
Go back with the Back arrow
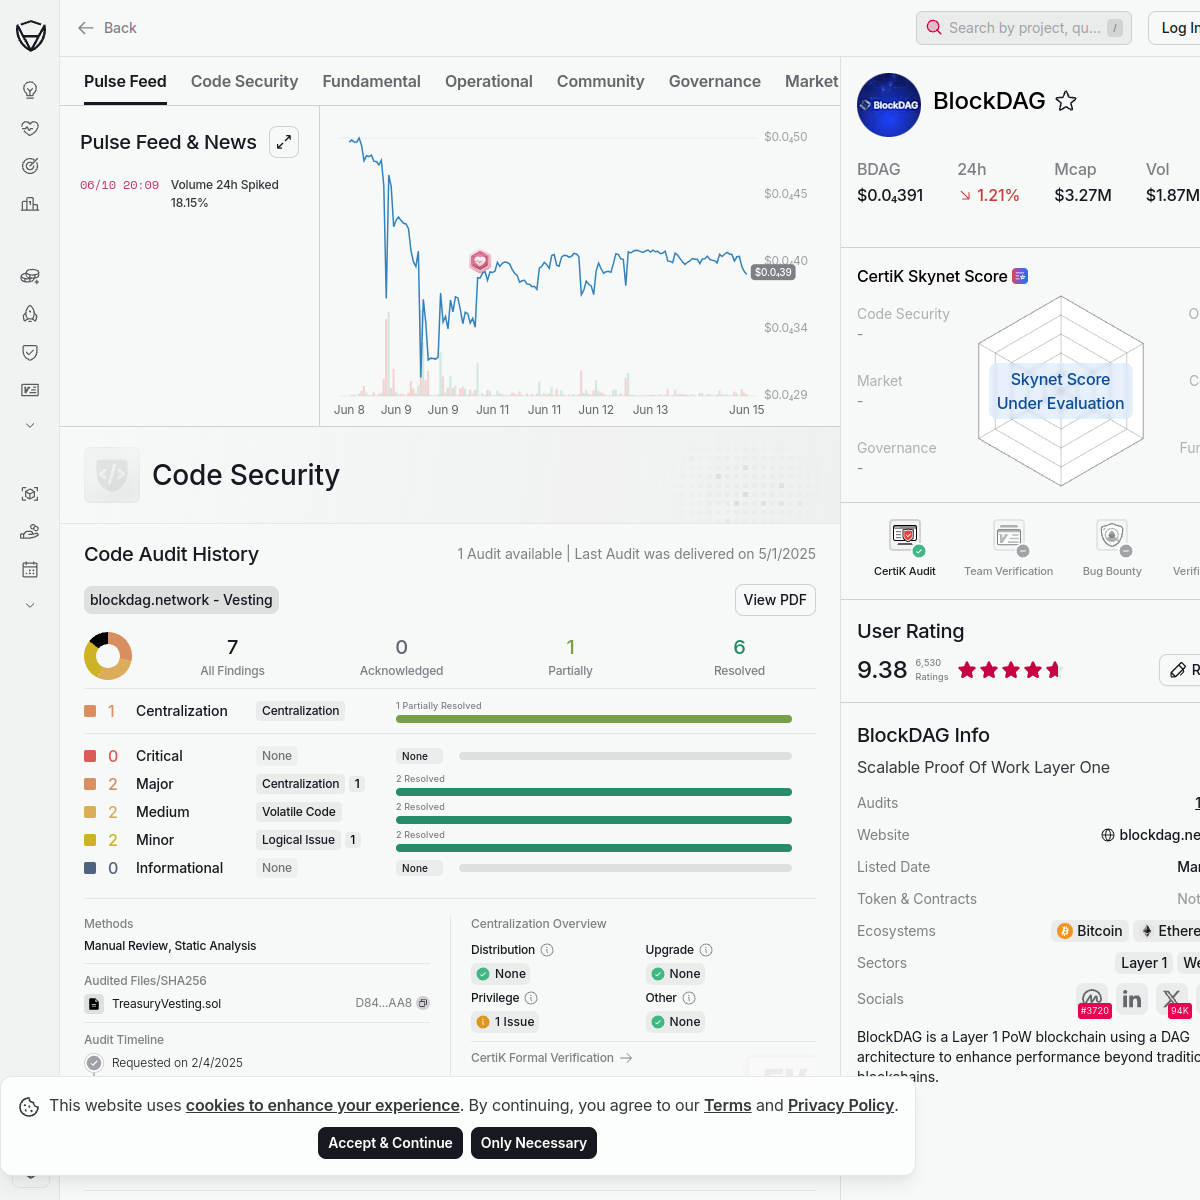107,28
